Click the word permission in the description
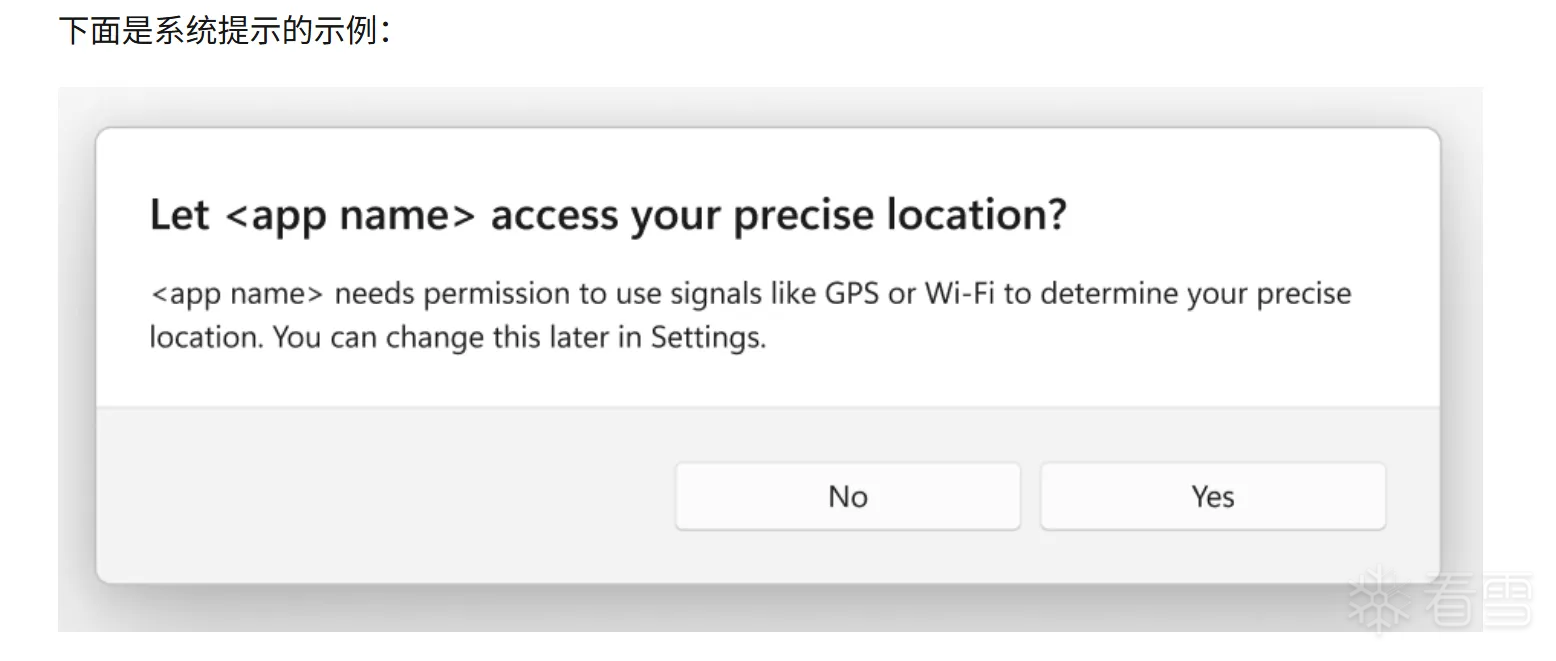The width and height of the screenshot is (1556, 661). pyautogui.click(x=512, y=294)
